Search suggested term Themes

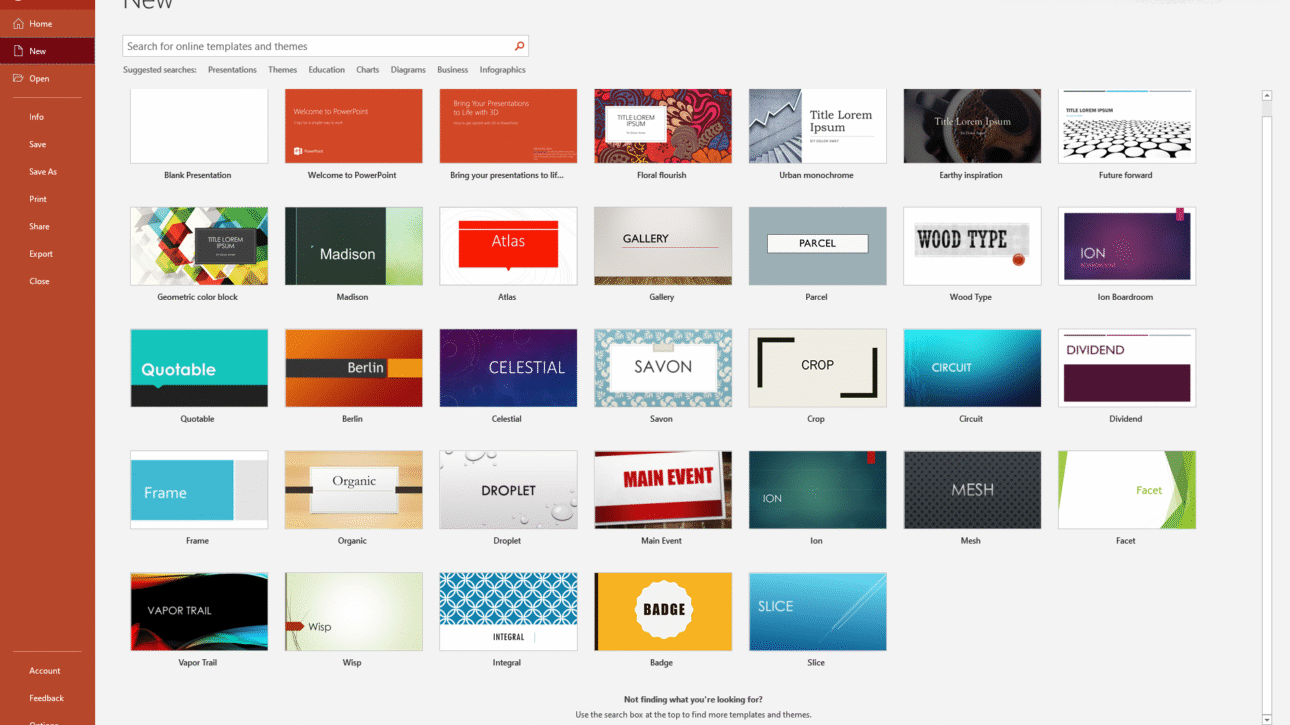click(x=282, y=70)
